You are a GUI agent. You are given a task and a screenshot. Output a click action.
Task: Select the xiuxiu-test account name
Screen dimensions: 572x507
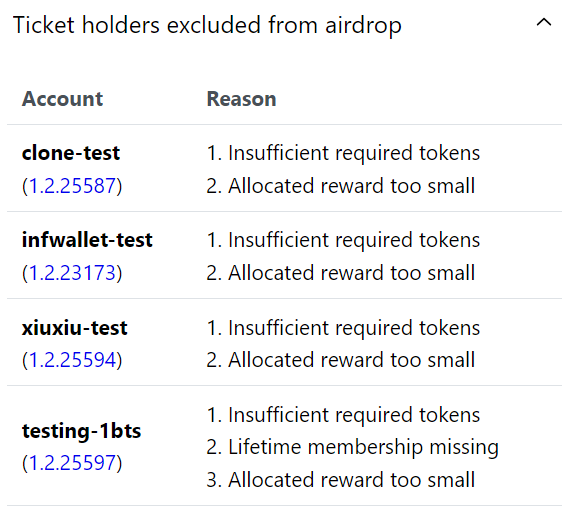(74, 328)
